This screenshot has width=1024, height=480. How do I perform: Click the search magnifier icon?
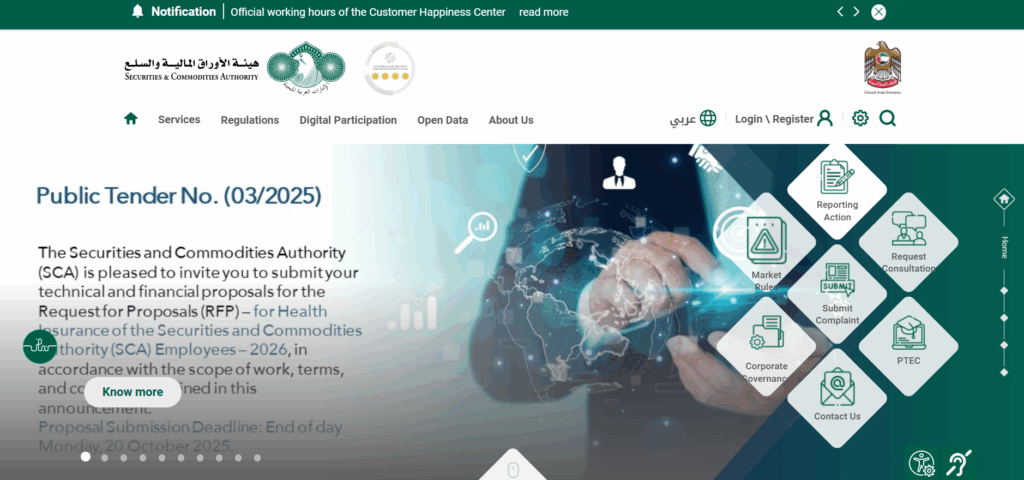[888, 118]
